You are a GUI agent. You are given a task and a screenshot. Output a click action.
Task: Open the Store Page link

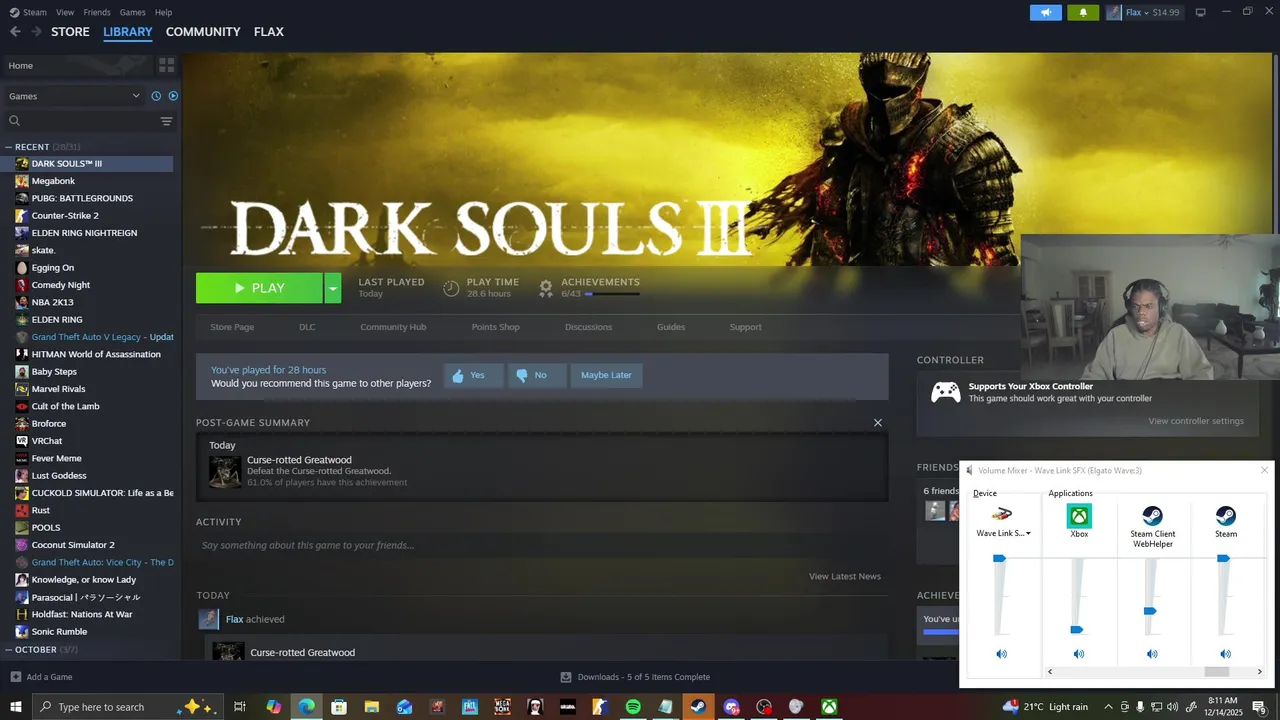coord(232,327)
